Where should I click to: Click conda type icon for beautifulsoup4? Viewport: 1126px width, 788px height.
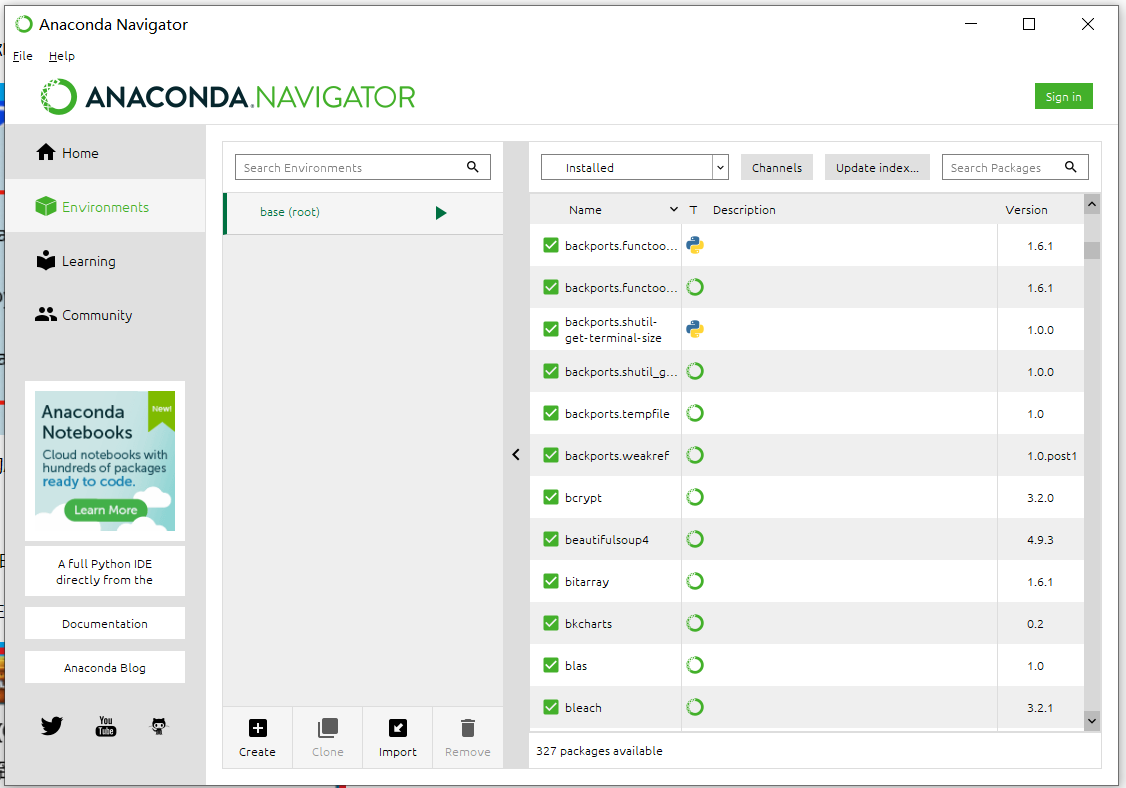coord(694,539)
